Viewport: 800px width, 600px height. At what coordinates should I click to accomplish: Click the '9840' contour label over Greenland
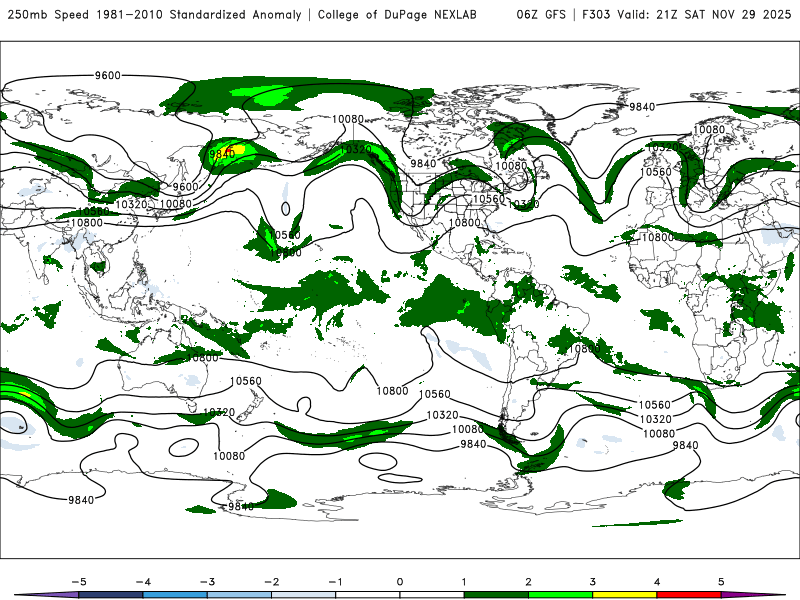642,107
